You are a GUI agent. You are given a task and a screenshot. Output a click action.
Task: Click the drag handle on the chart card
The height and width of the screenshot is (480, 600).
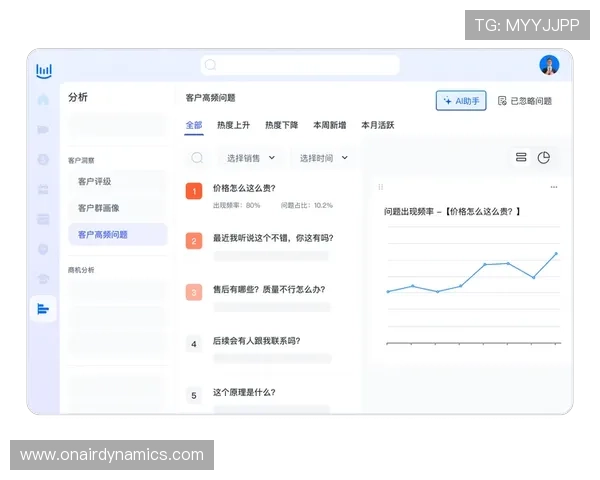tap(380, 187)
